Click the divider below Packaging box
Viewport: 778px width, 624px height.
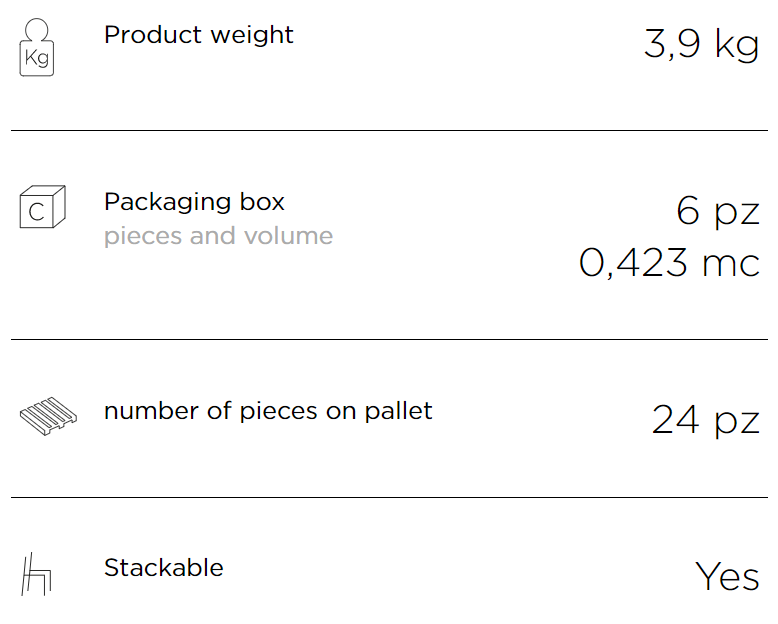tap(389, 340)
